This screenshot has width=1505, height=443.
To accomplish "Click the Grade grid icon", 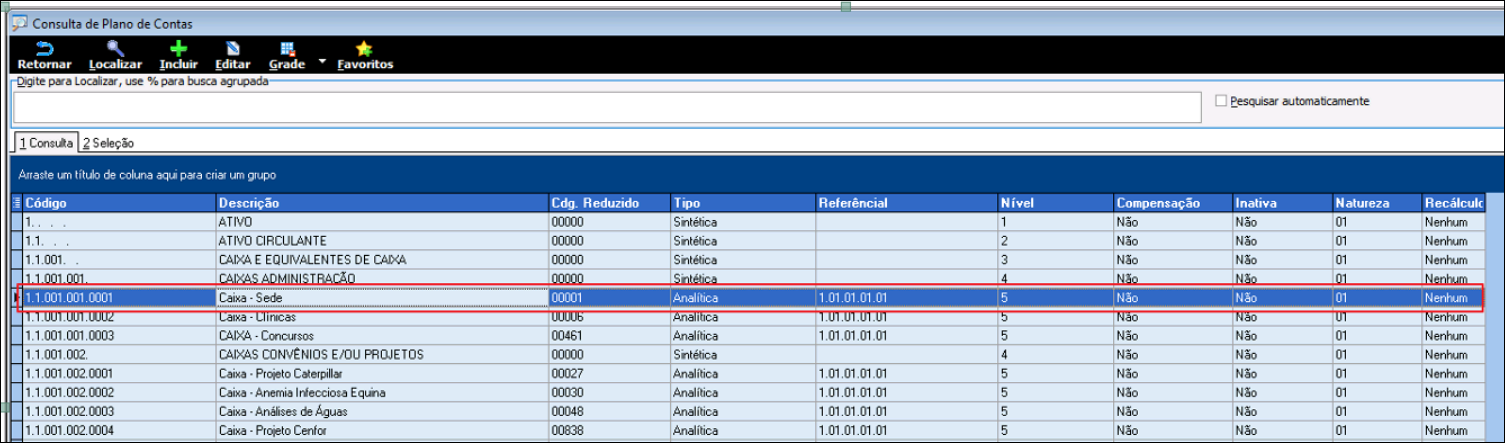I will pyautogui.click(x=287, y=48).
